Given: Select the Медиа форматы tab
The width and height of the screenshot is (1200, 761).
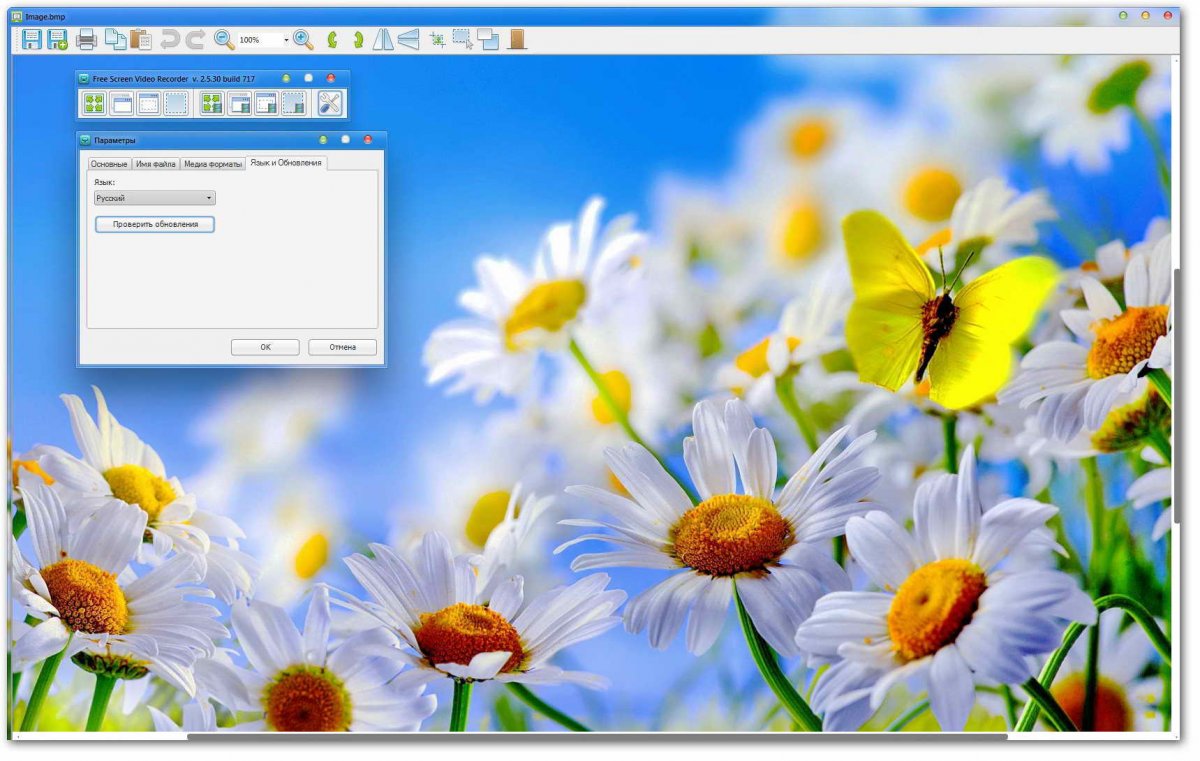Looking at the screenshot, I should click(213, 163).
